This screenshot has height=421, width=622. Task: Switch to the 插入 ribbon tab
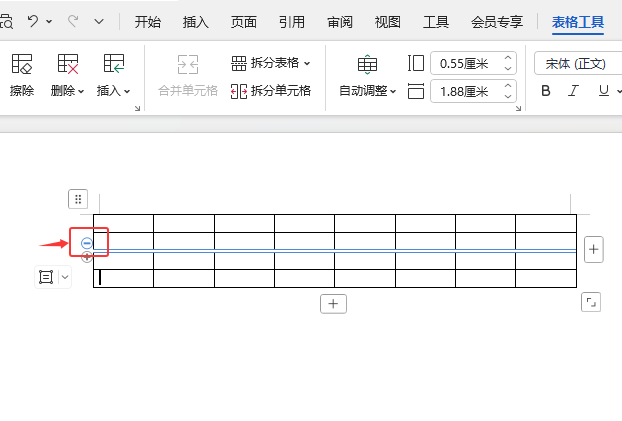[x=196, y=22]
